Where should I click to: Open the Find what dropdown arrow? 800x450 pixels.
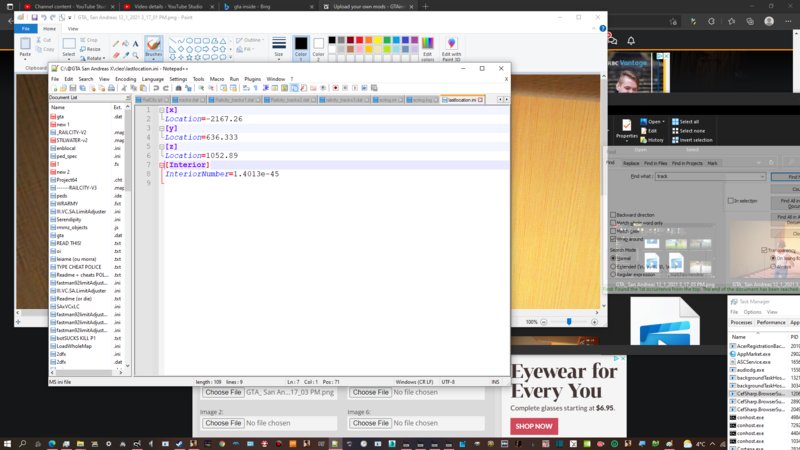click(x=762, y=177)
